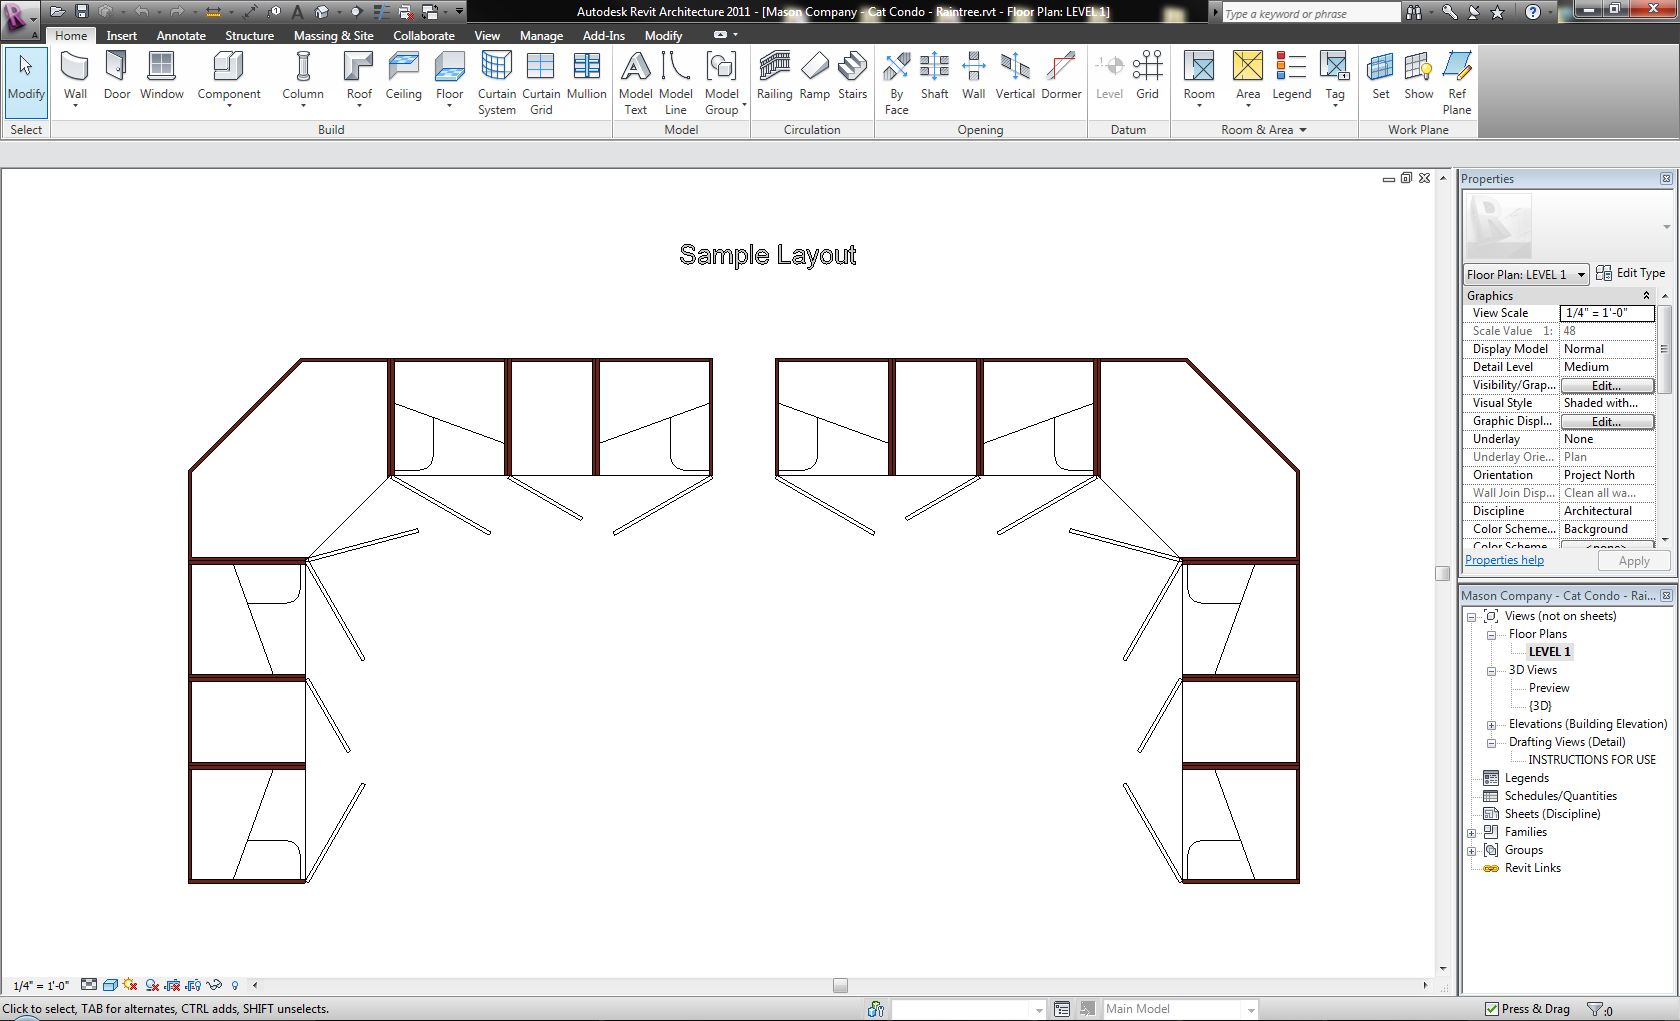Toggle Reveal Hidden Elements lightbulb

[x=235, y=985]
